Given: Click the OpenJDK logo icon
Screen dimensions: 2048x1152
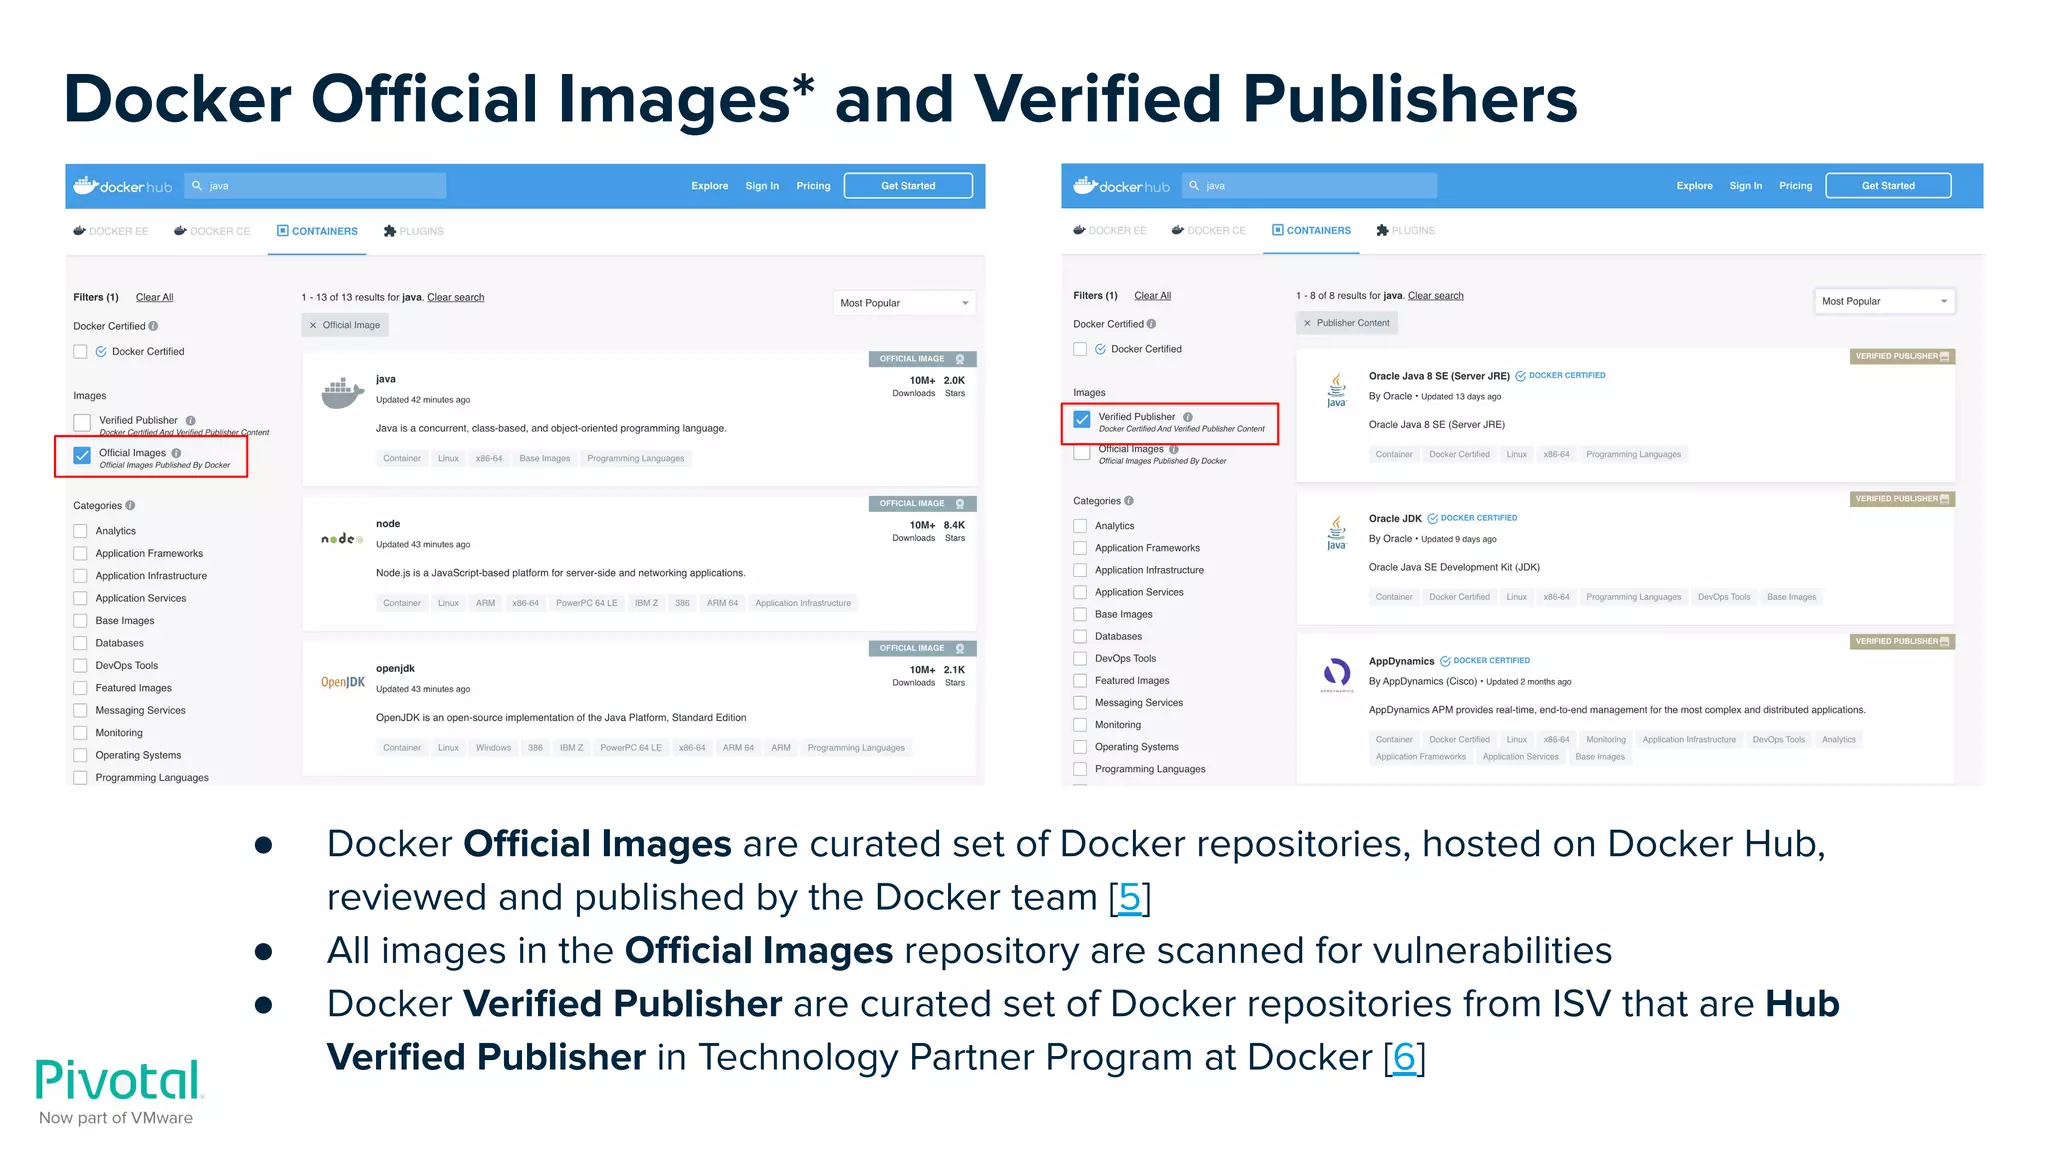Looking at the screenshot, I should pos(342,682).
